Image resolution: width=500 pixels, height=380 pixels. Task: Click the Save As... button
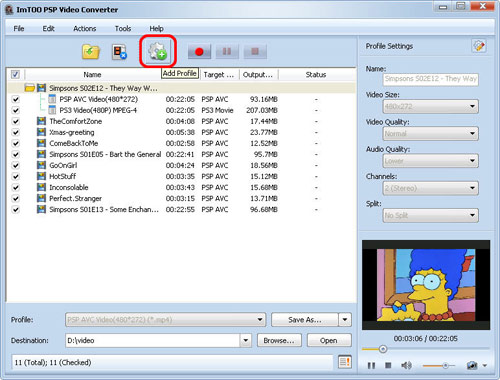[305, 320]
